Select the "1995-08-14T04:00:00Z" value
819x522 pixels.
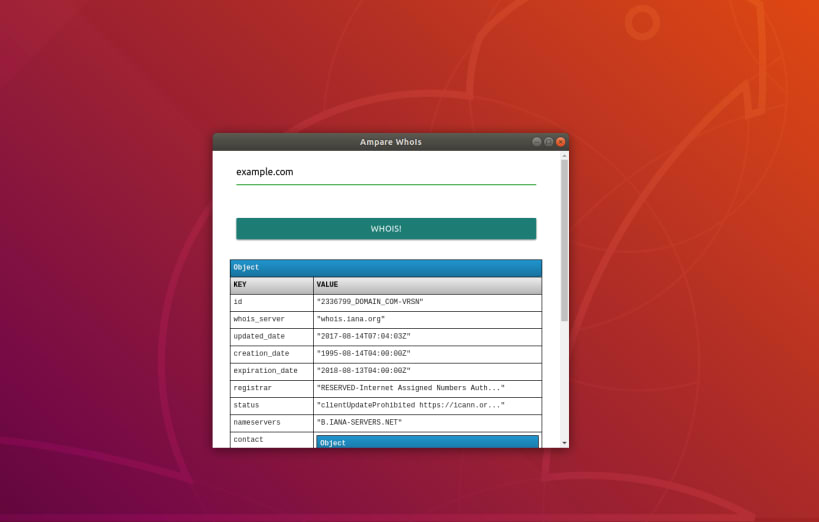(427, 354)
